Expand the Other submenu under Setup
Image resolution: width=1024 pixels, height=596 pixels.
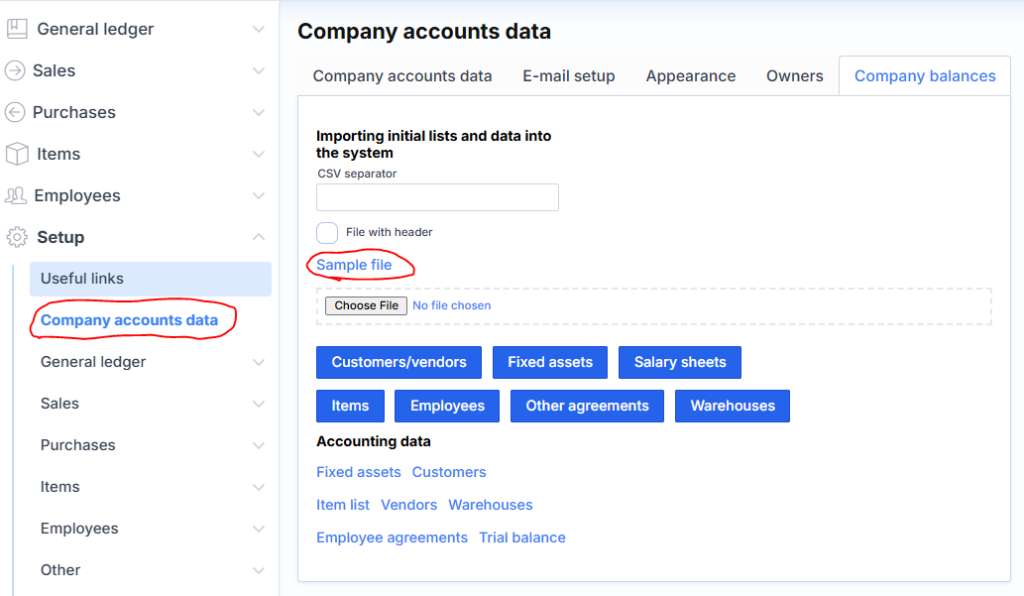259,570
